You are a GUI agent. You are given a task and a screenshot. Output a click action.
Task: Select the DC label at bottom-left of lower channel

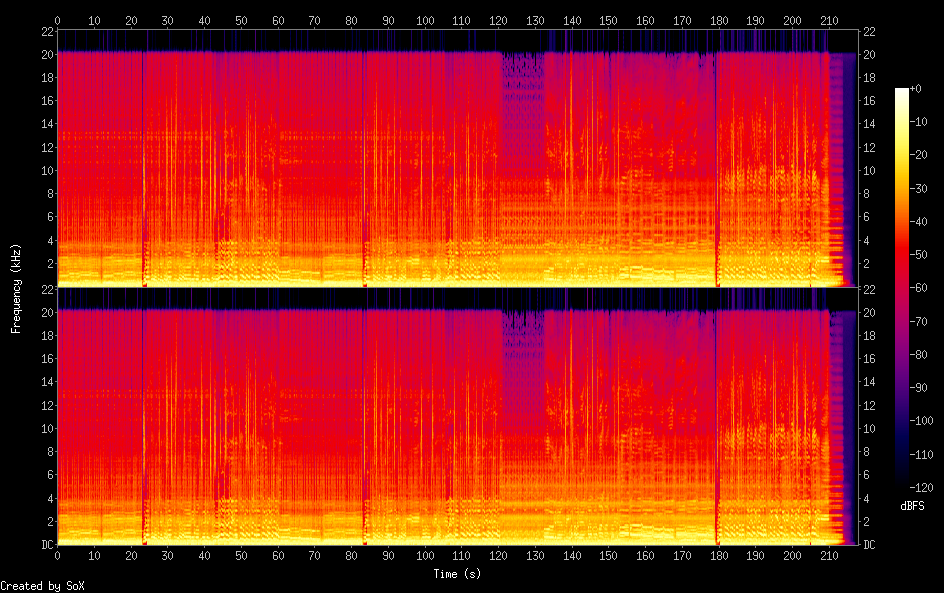click(x=45, y=545)
